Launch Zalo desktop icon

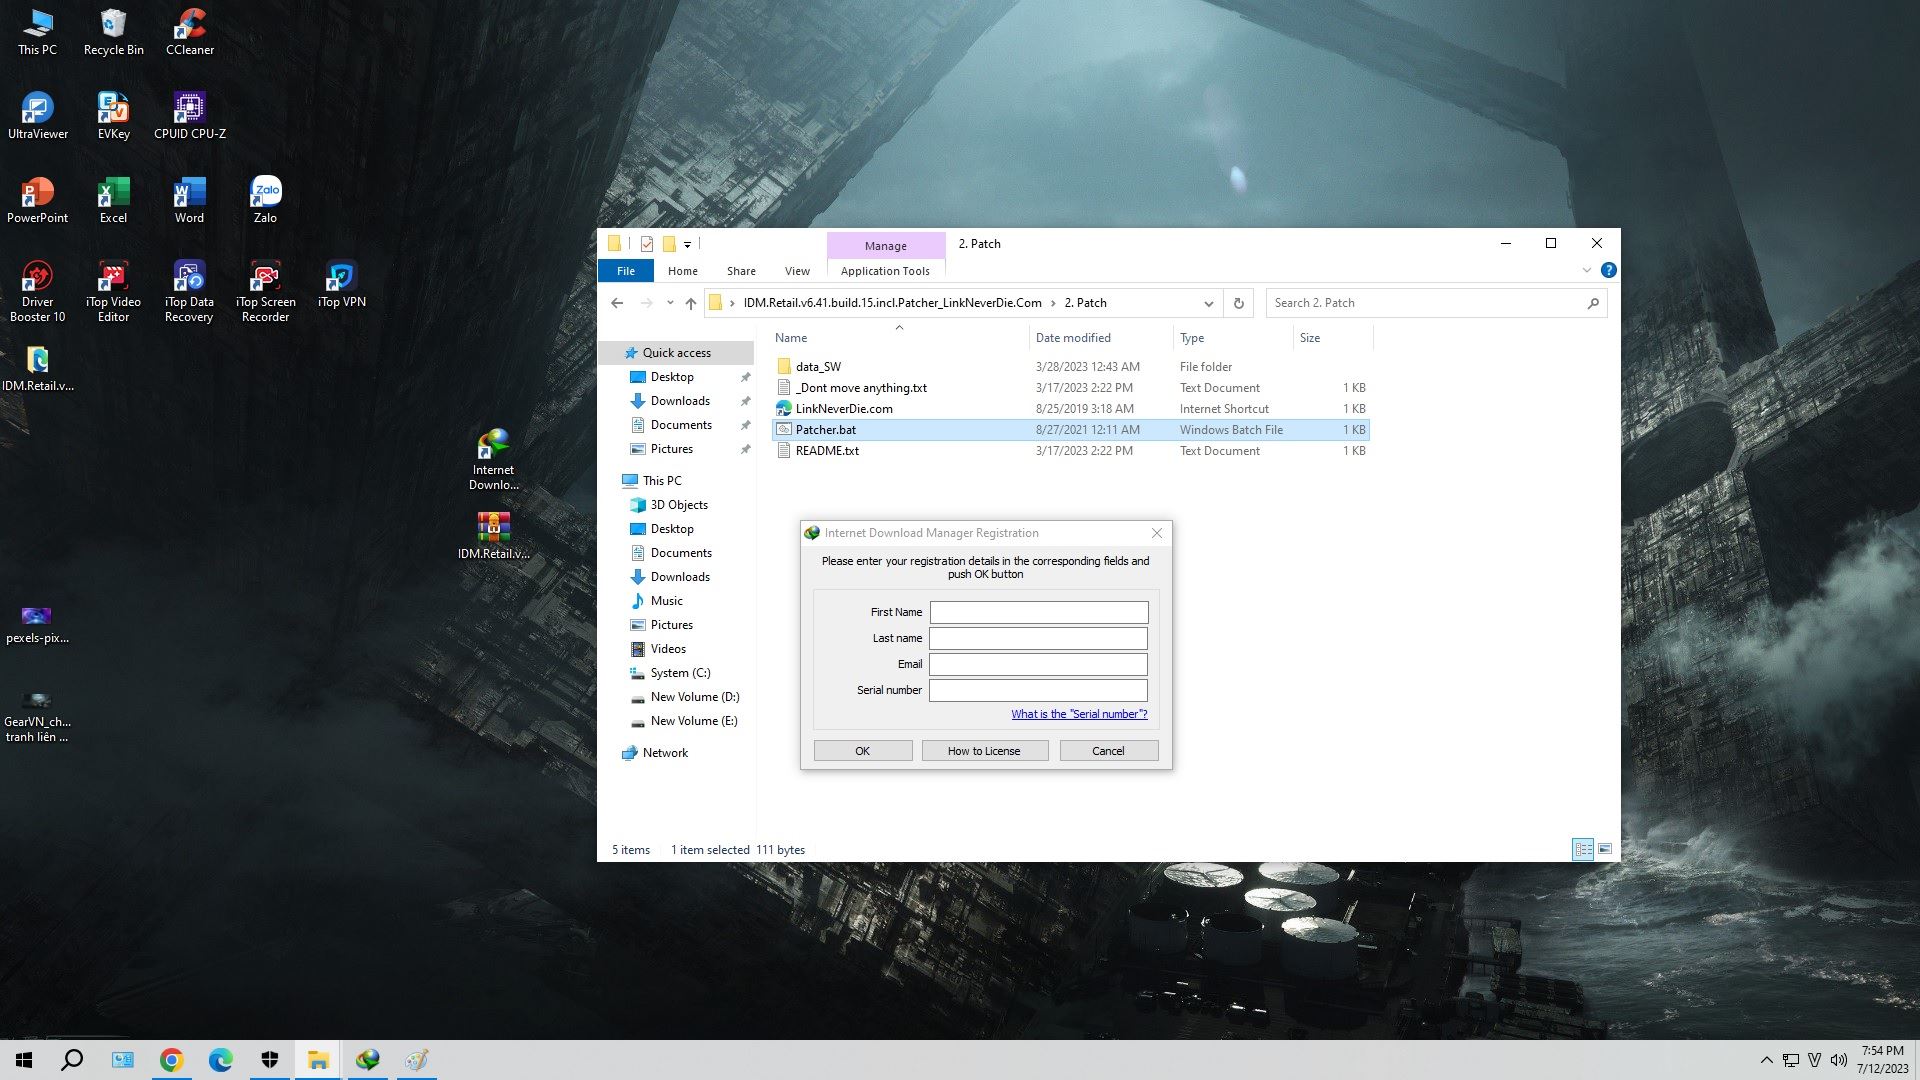[265, 200]
